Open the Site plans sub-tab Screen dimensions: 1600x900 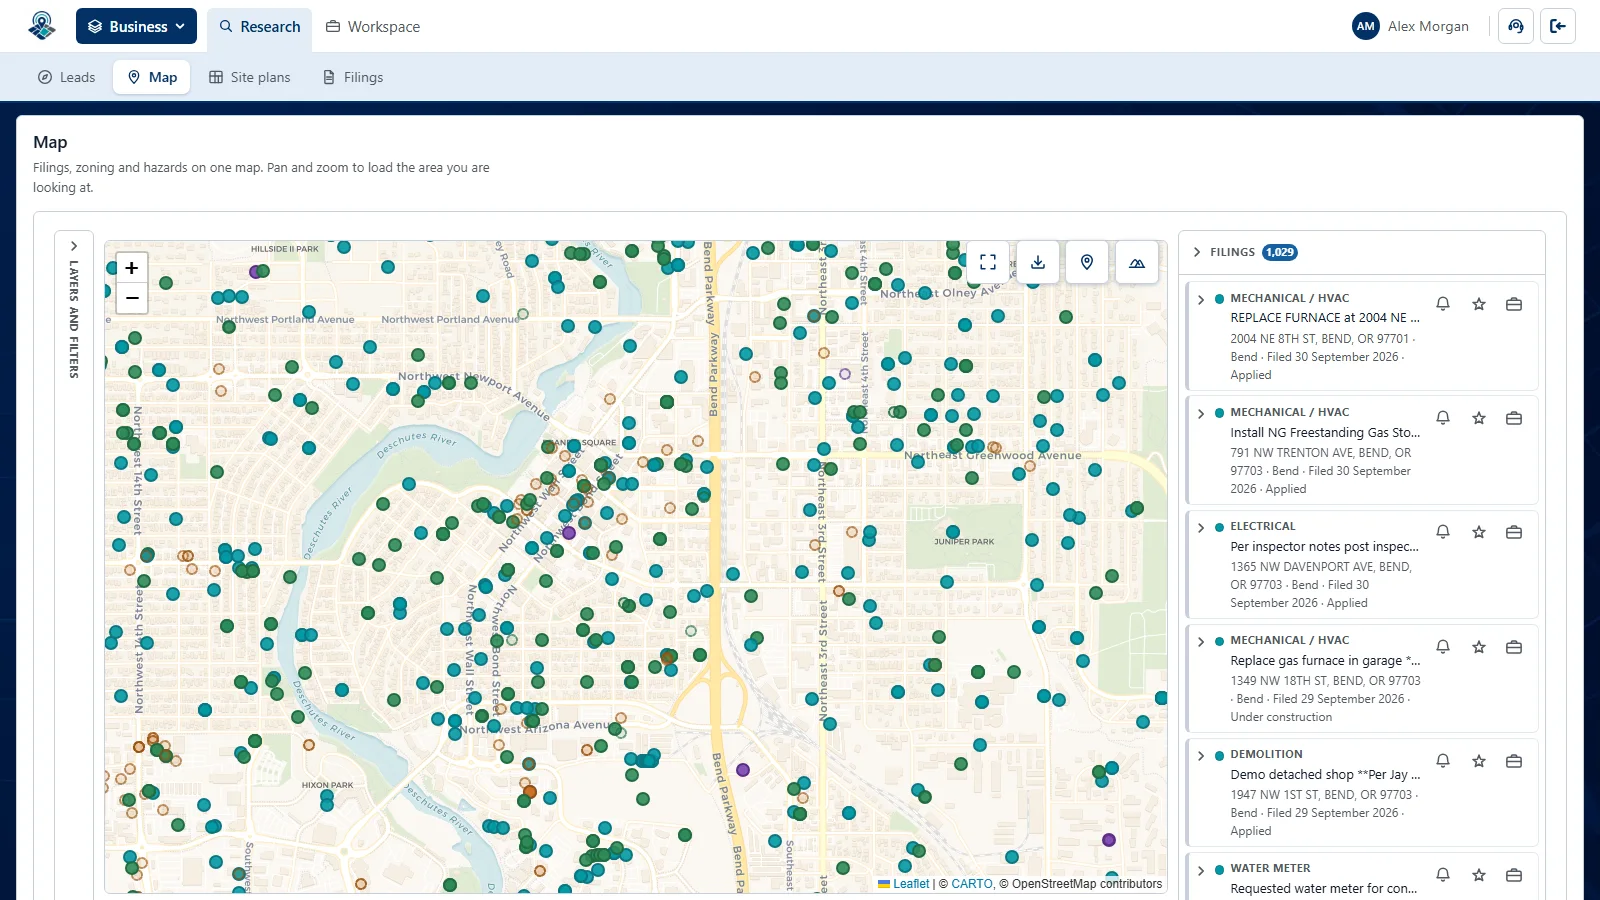(x=249, y=77)
